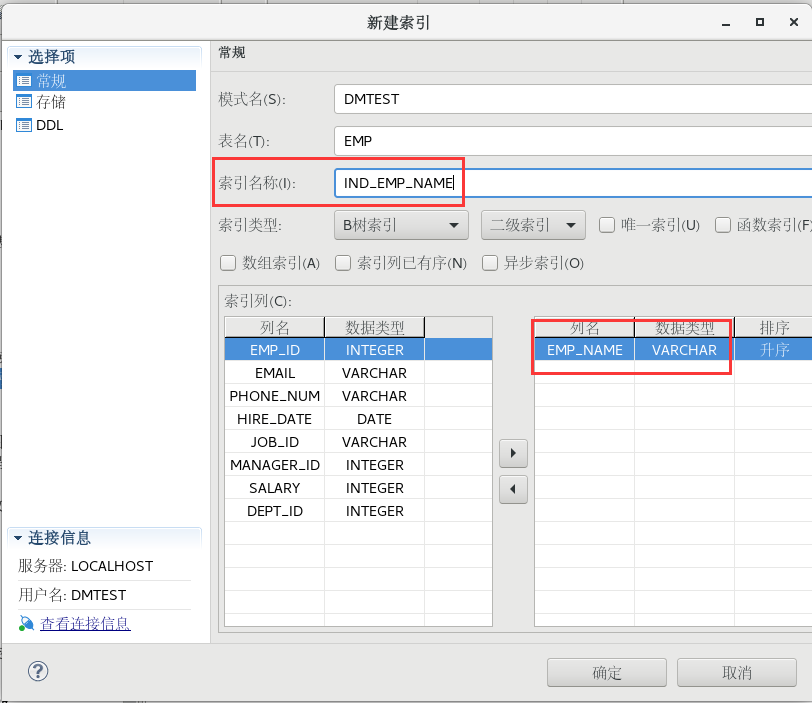812x703 pixels.
Task: Click the DDL list icon in sidebar
Action: coord(24,125)
